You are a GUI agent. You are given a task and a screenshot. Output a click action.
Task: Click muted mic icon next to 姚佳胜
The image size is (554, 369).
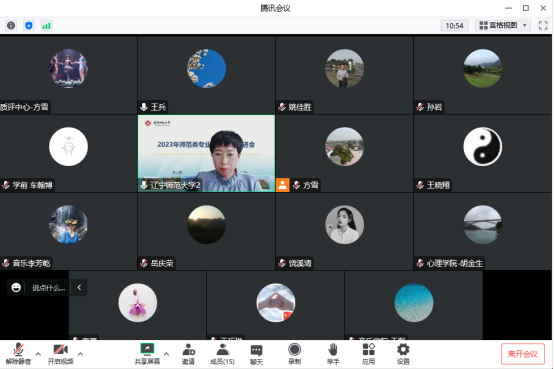282,107
